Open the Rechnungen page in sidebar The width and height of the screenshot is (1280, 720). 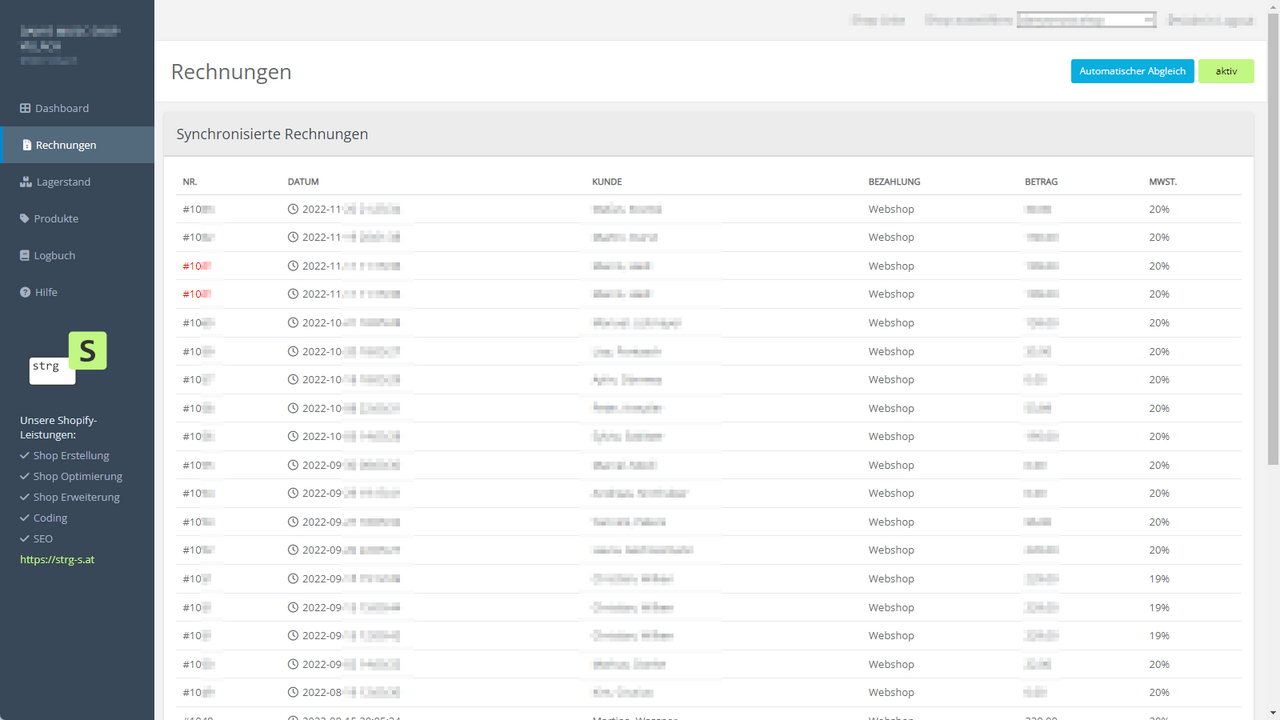(77, 145)
